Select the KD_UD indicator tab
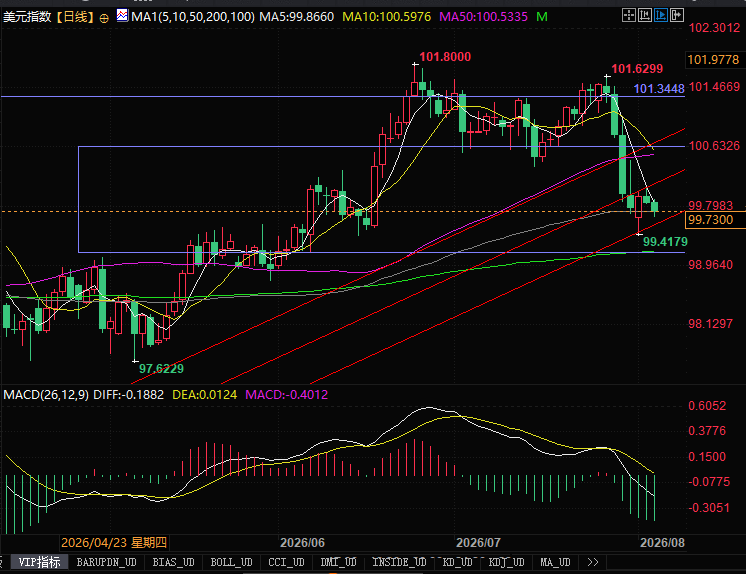 coord(457,562)
